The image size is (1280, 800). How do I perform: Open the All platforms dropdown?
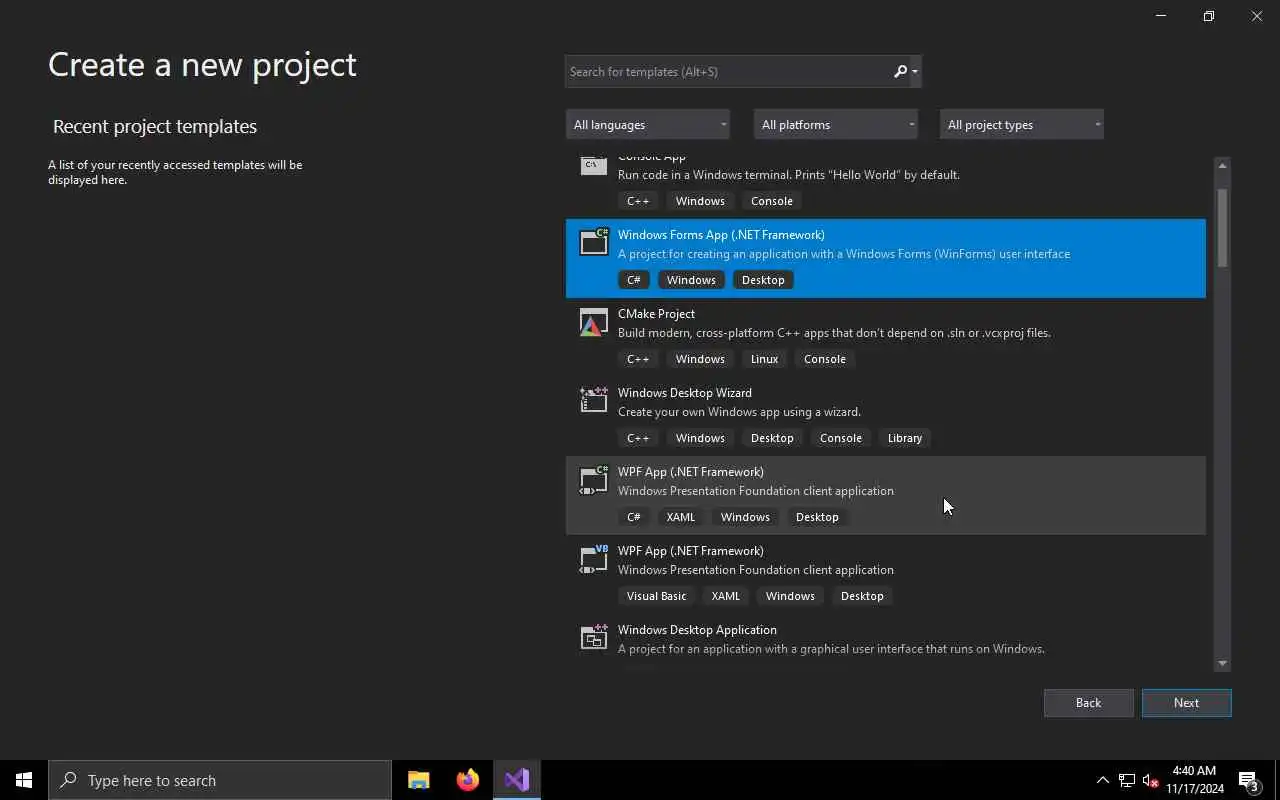pyautogui.click(x=836, y=124)
